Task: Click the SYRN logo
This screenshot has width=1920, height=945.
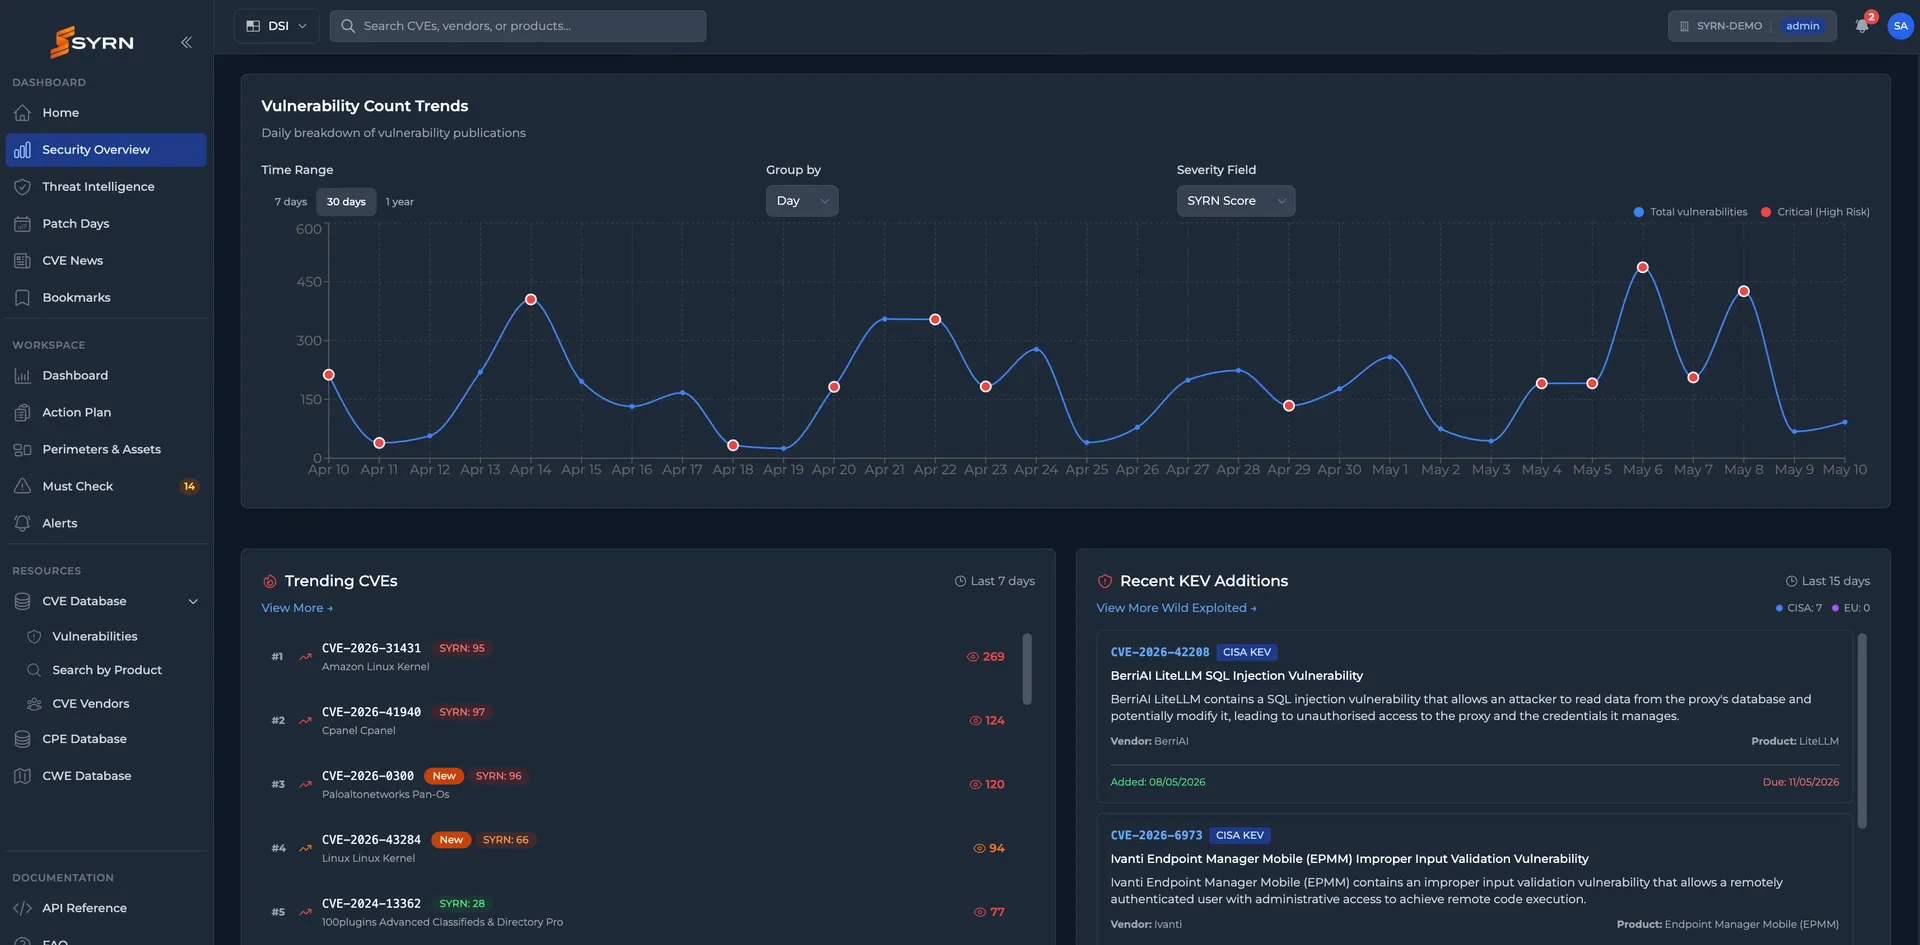Action: (92, 42)
